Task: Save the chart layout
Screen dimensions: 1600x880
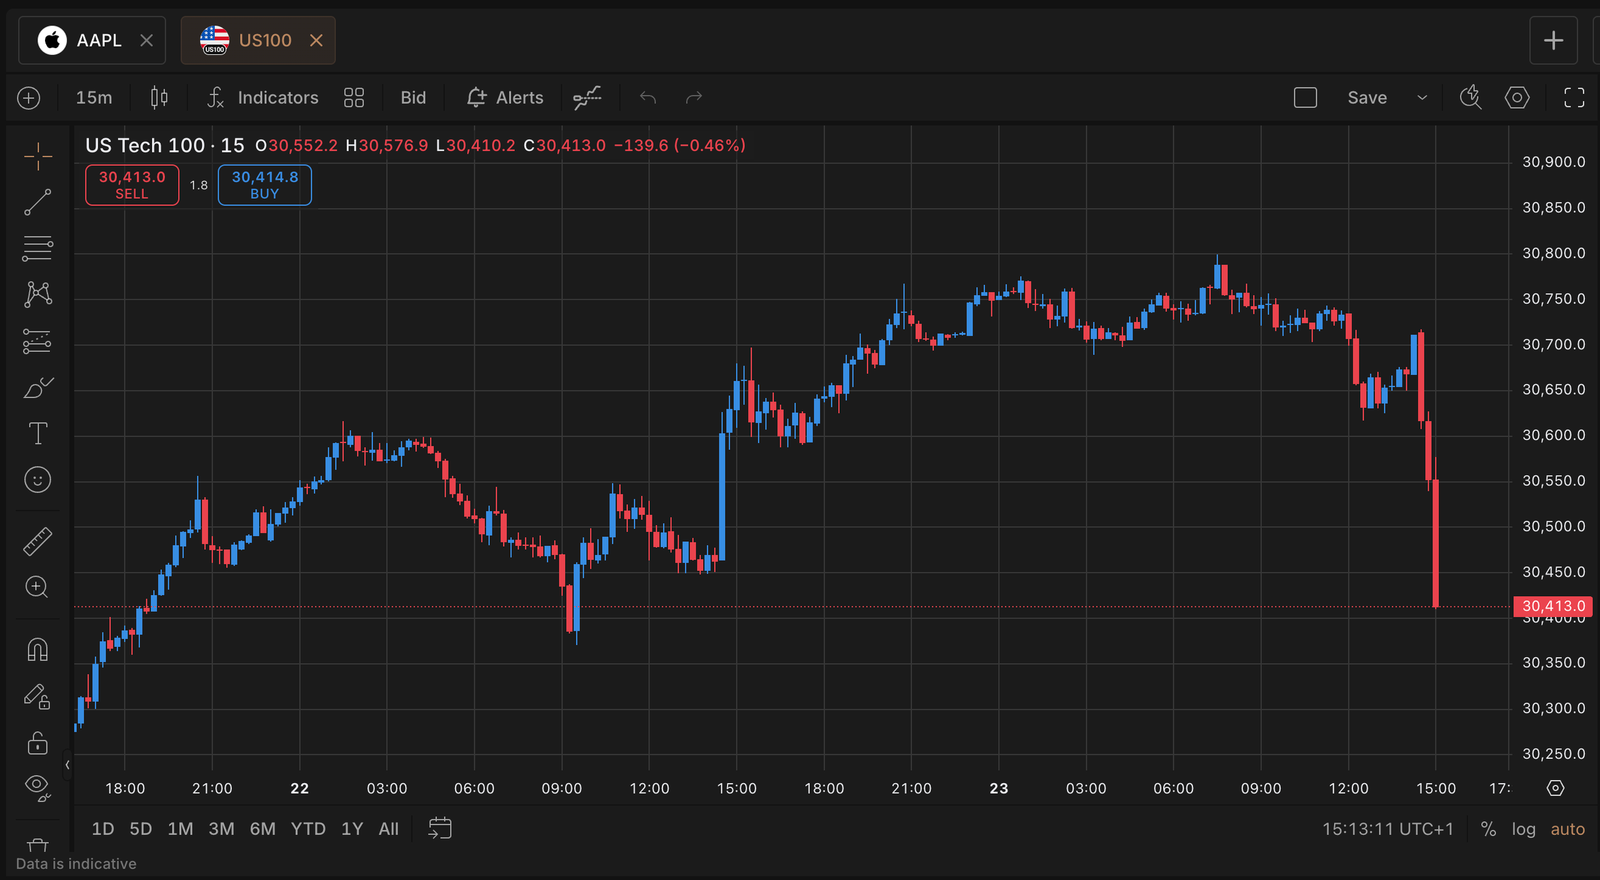Action: tap(1367, 97)
